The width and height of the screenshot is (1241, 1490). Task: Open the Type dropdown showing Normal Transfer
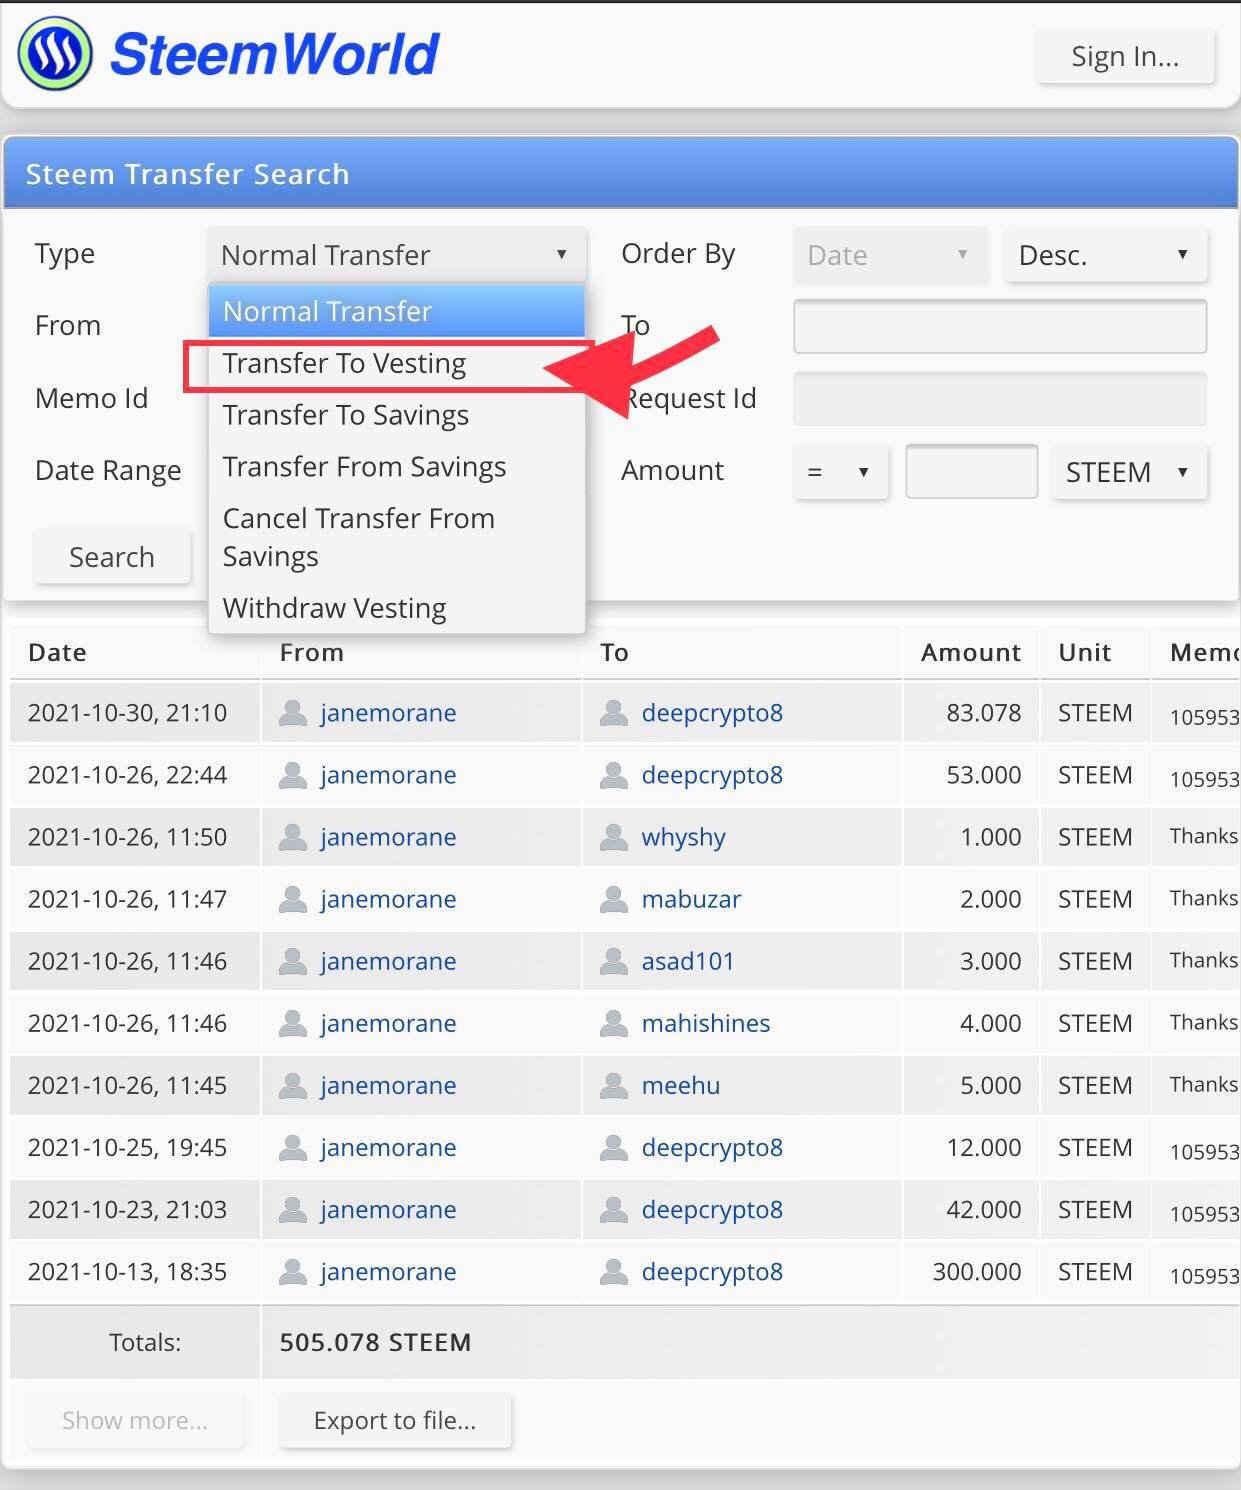[x=397, y=255]
